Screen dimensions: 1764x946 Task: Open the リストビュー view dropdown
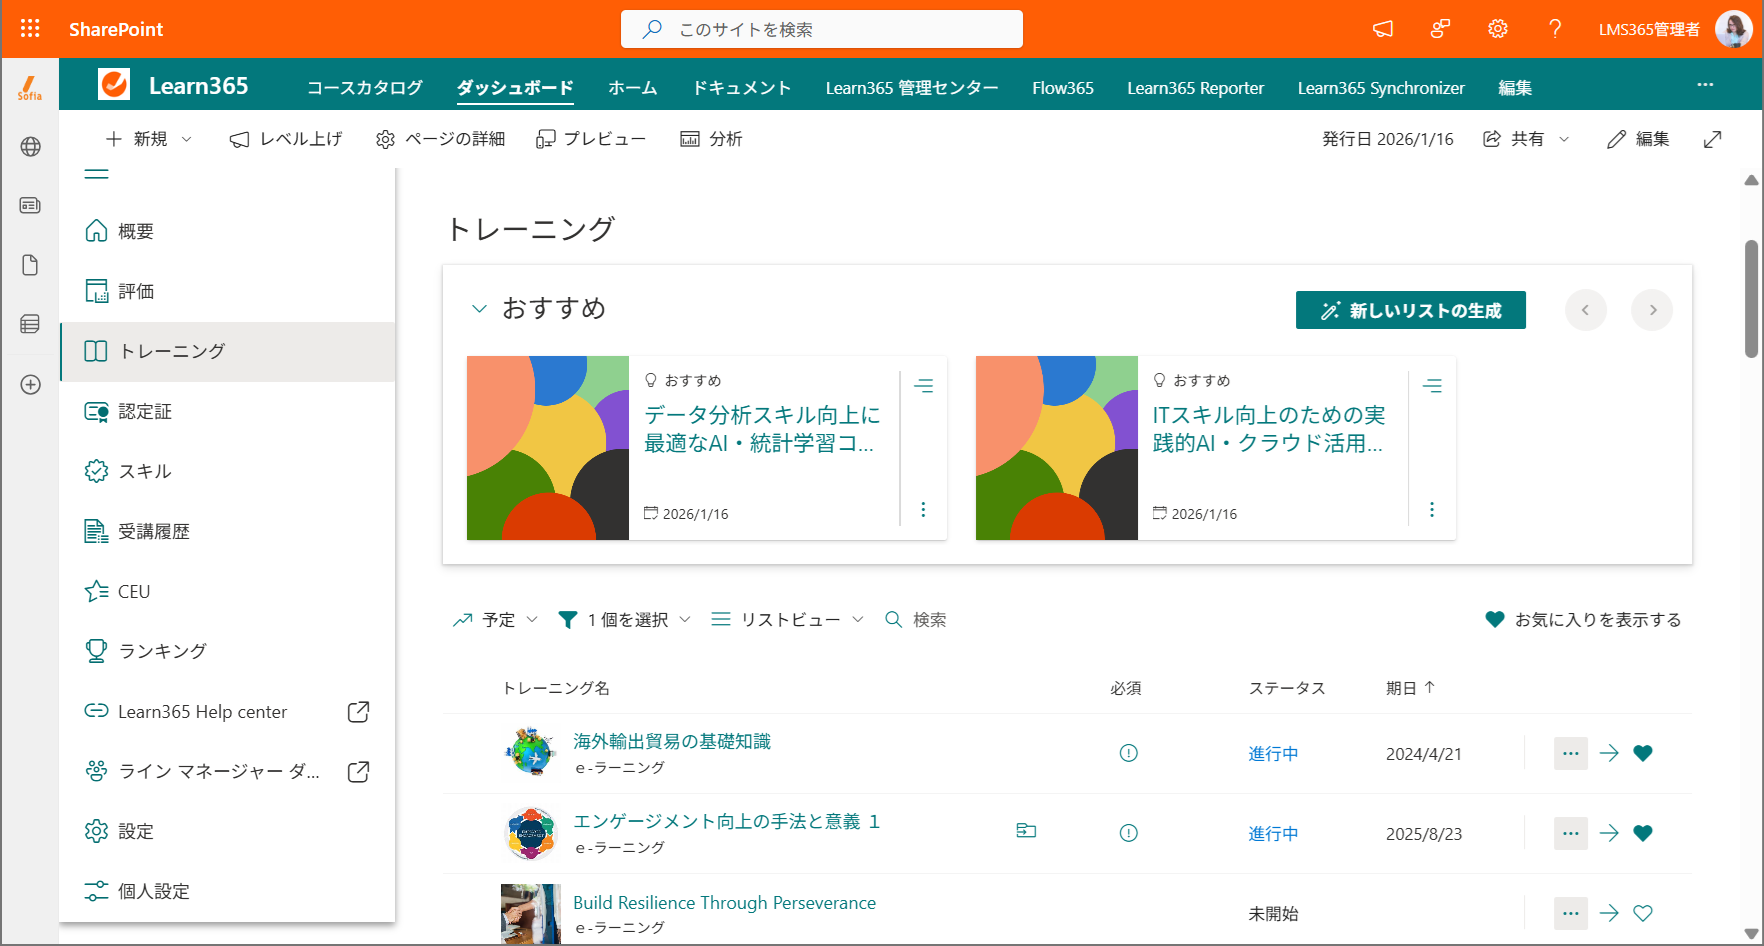787,620
